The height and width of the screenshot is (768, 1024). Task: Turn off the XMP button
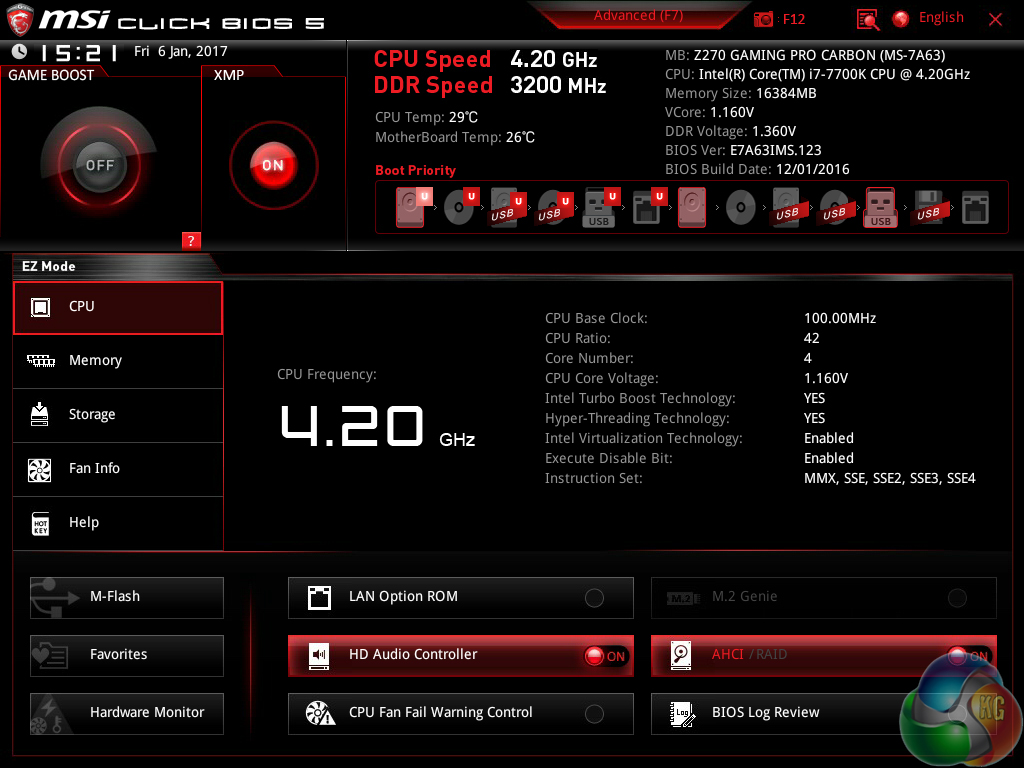pos(273,165)
